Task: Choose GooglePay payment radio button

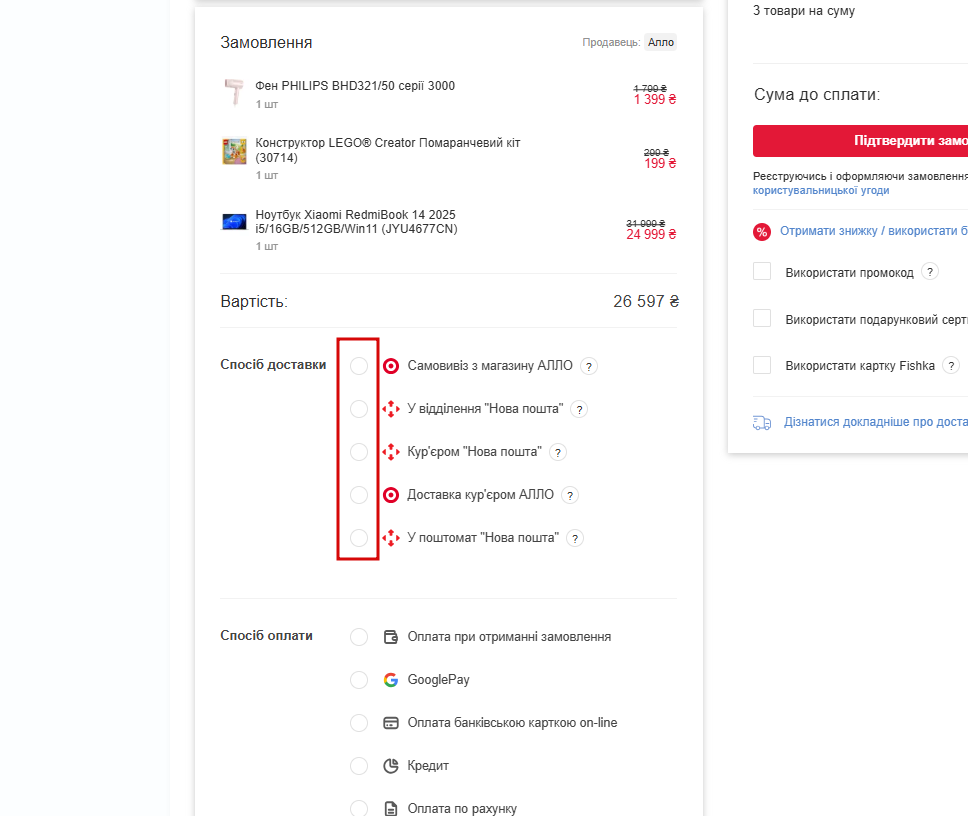Action: (359, 680)
